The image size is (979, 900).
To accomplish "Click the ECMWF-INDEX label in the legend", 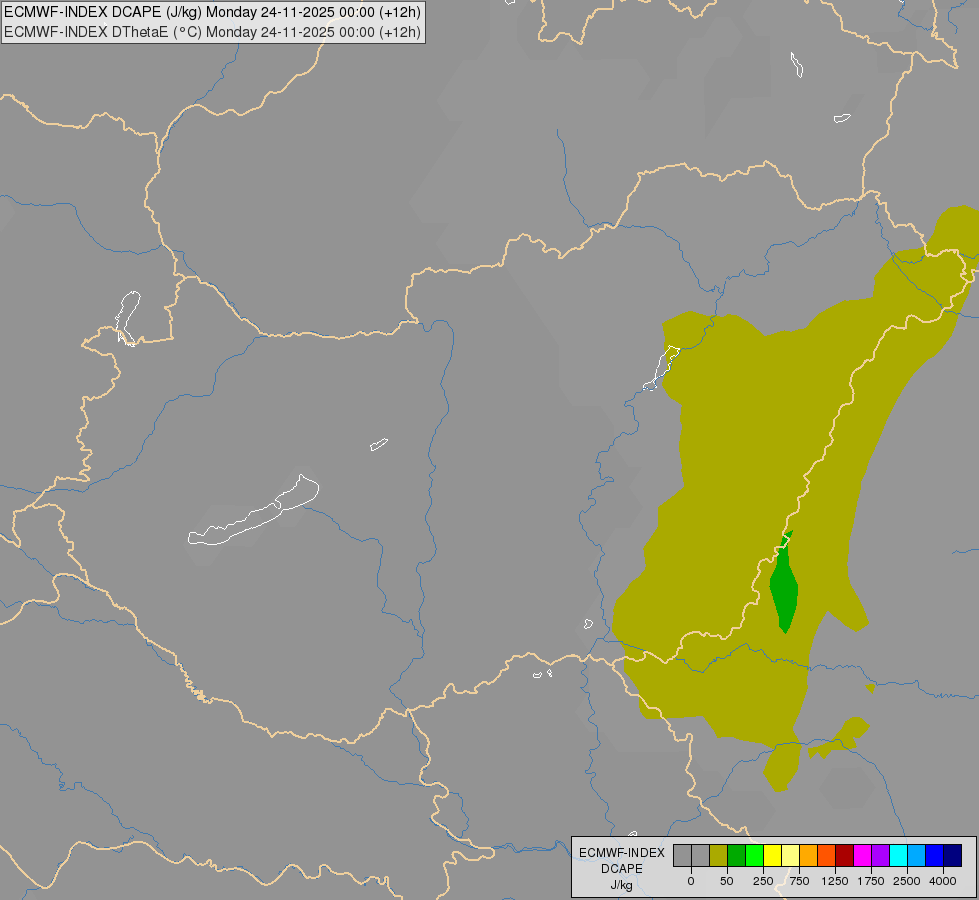I will tap(622, 853).
